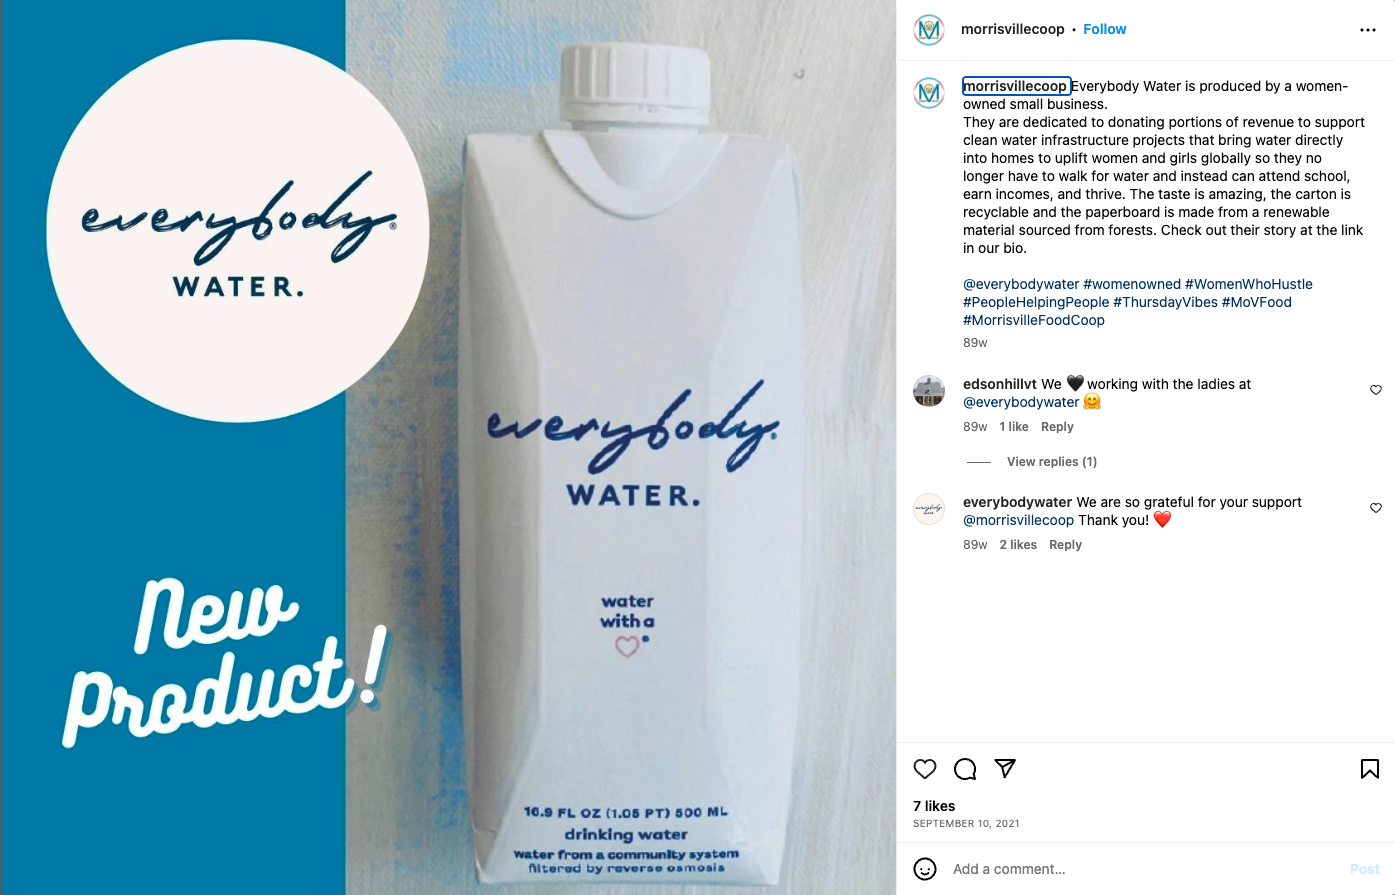Open the #womenowned hashtag
This screenshot has height=895, width=1395.
coord(1132,284)
